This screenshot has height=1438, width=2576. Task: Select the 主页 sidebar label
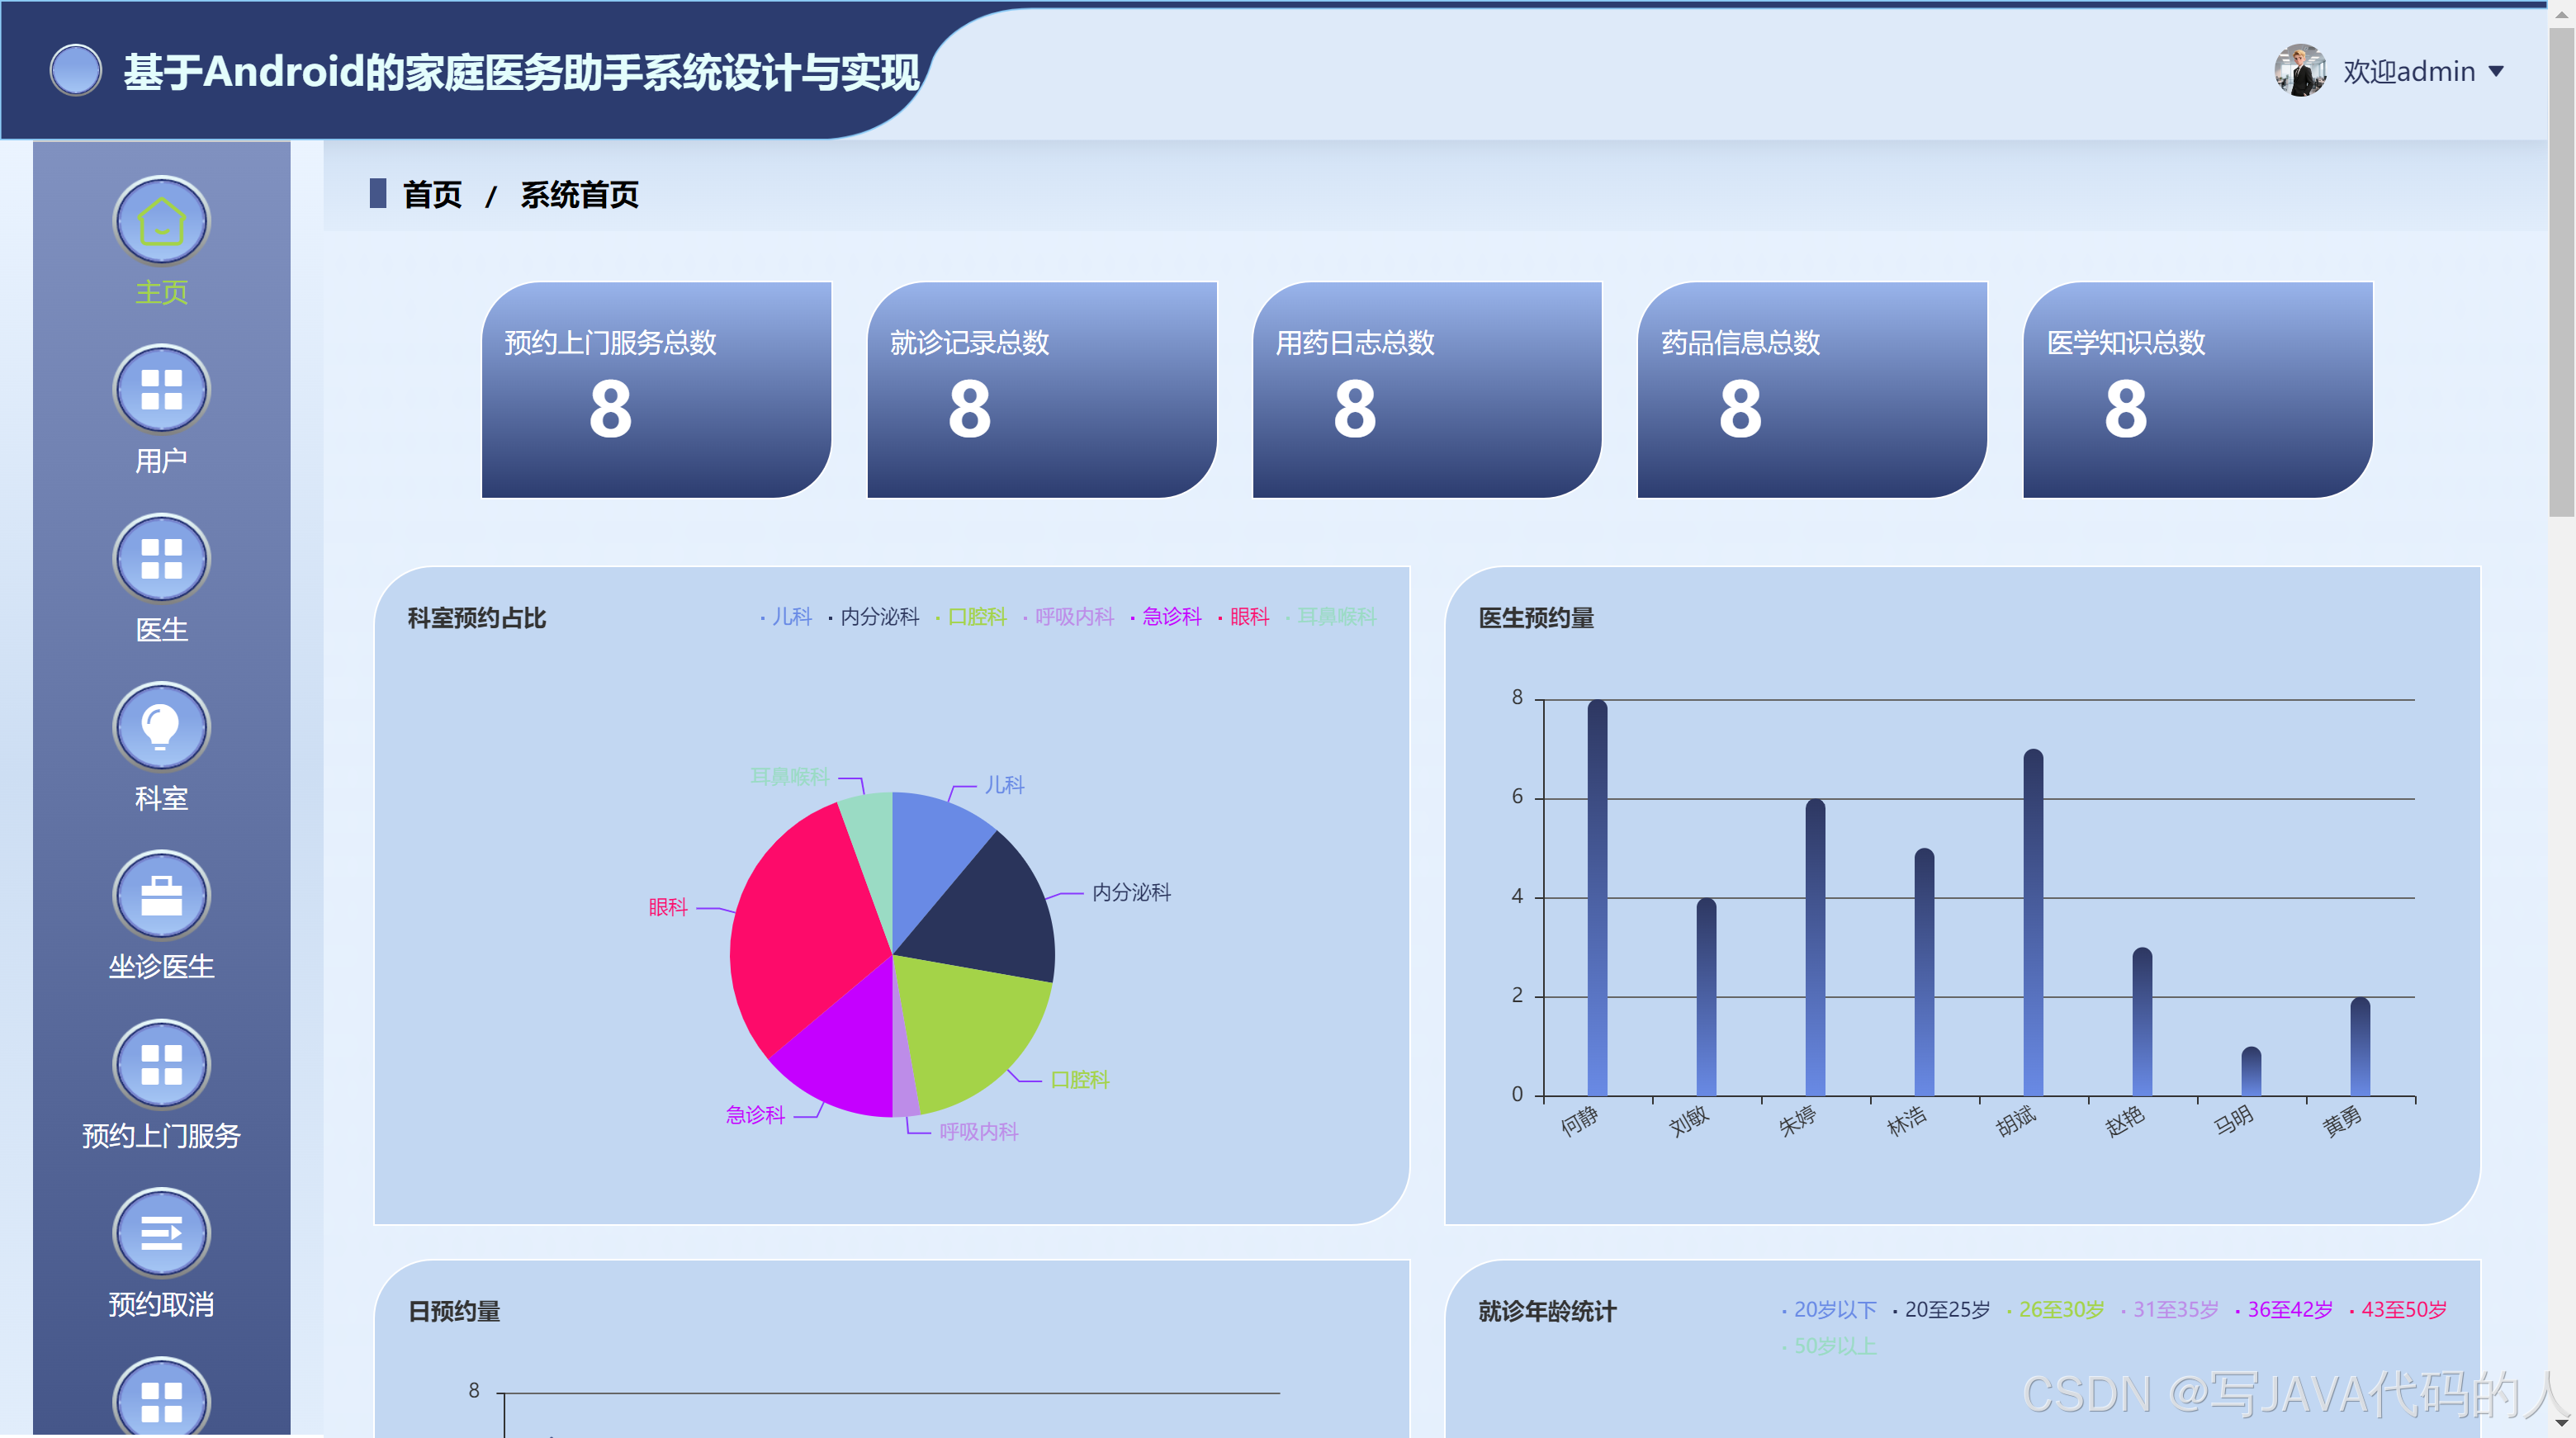coord(161,293)
